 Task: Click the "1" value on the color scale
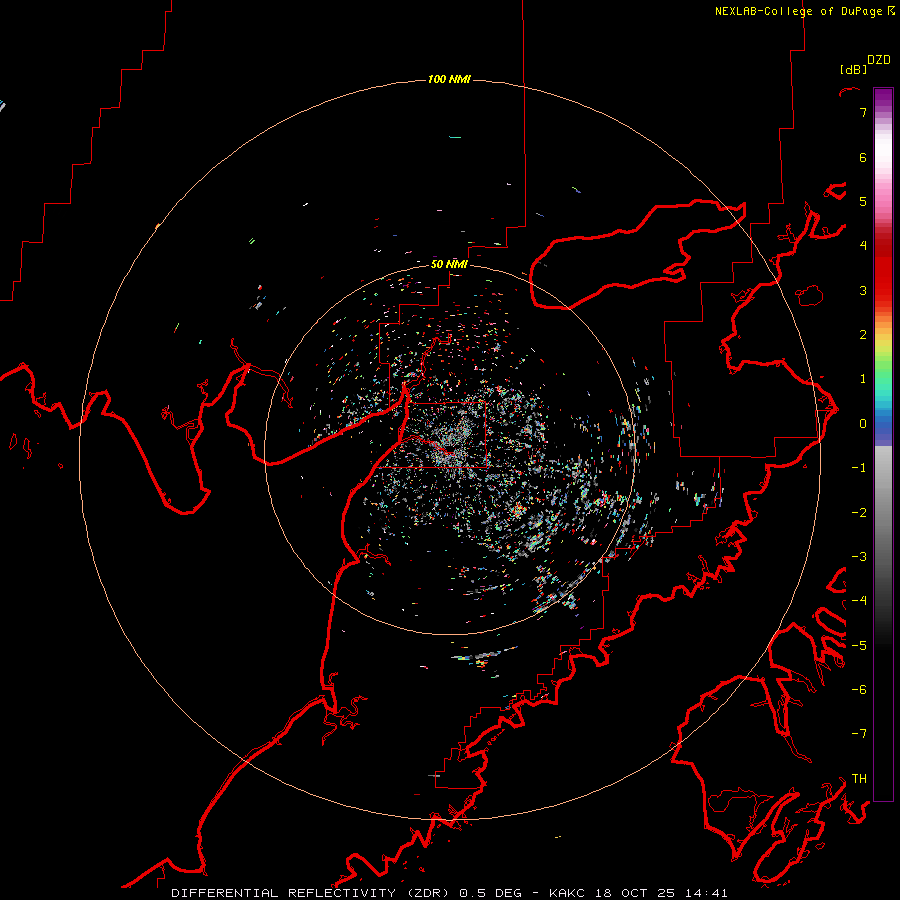pyautogui.click(x=863, y=379)
